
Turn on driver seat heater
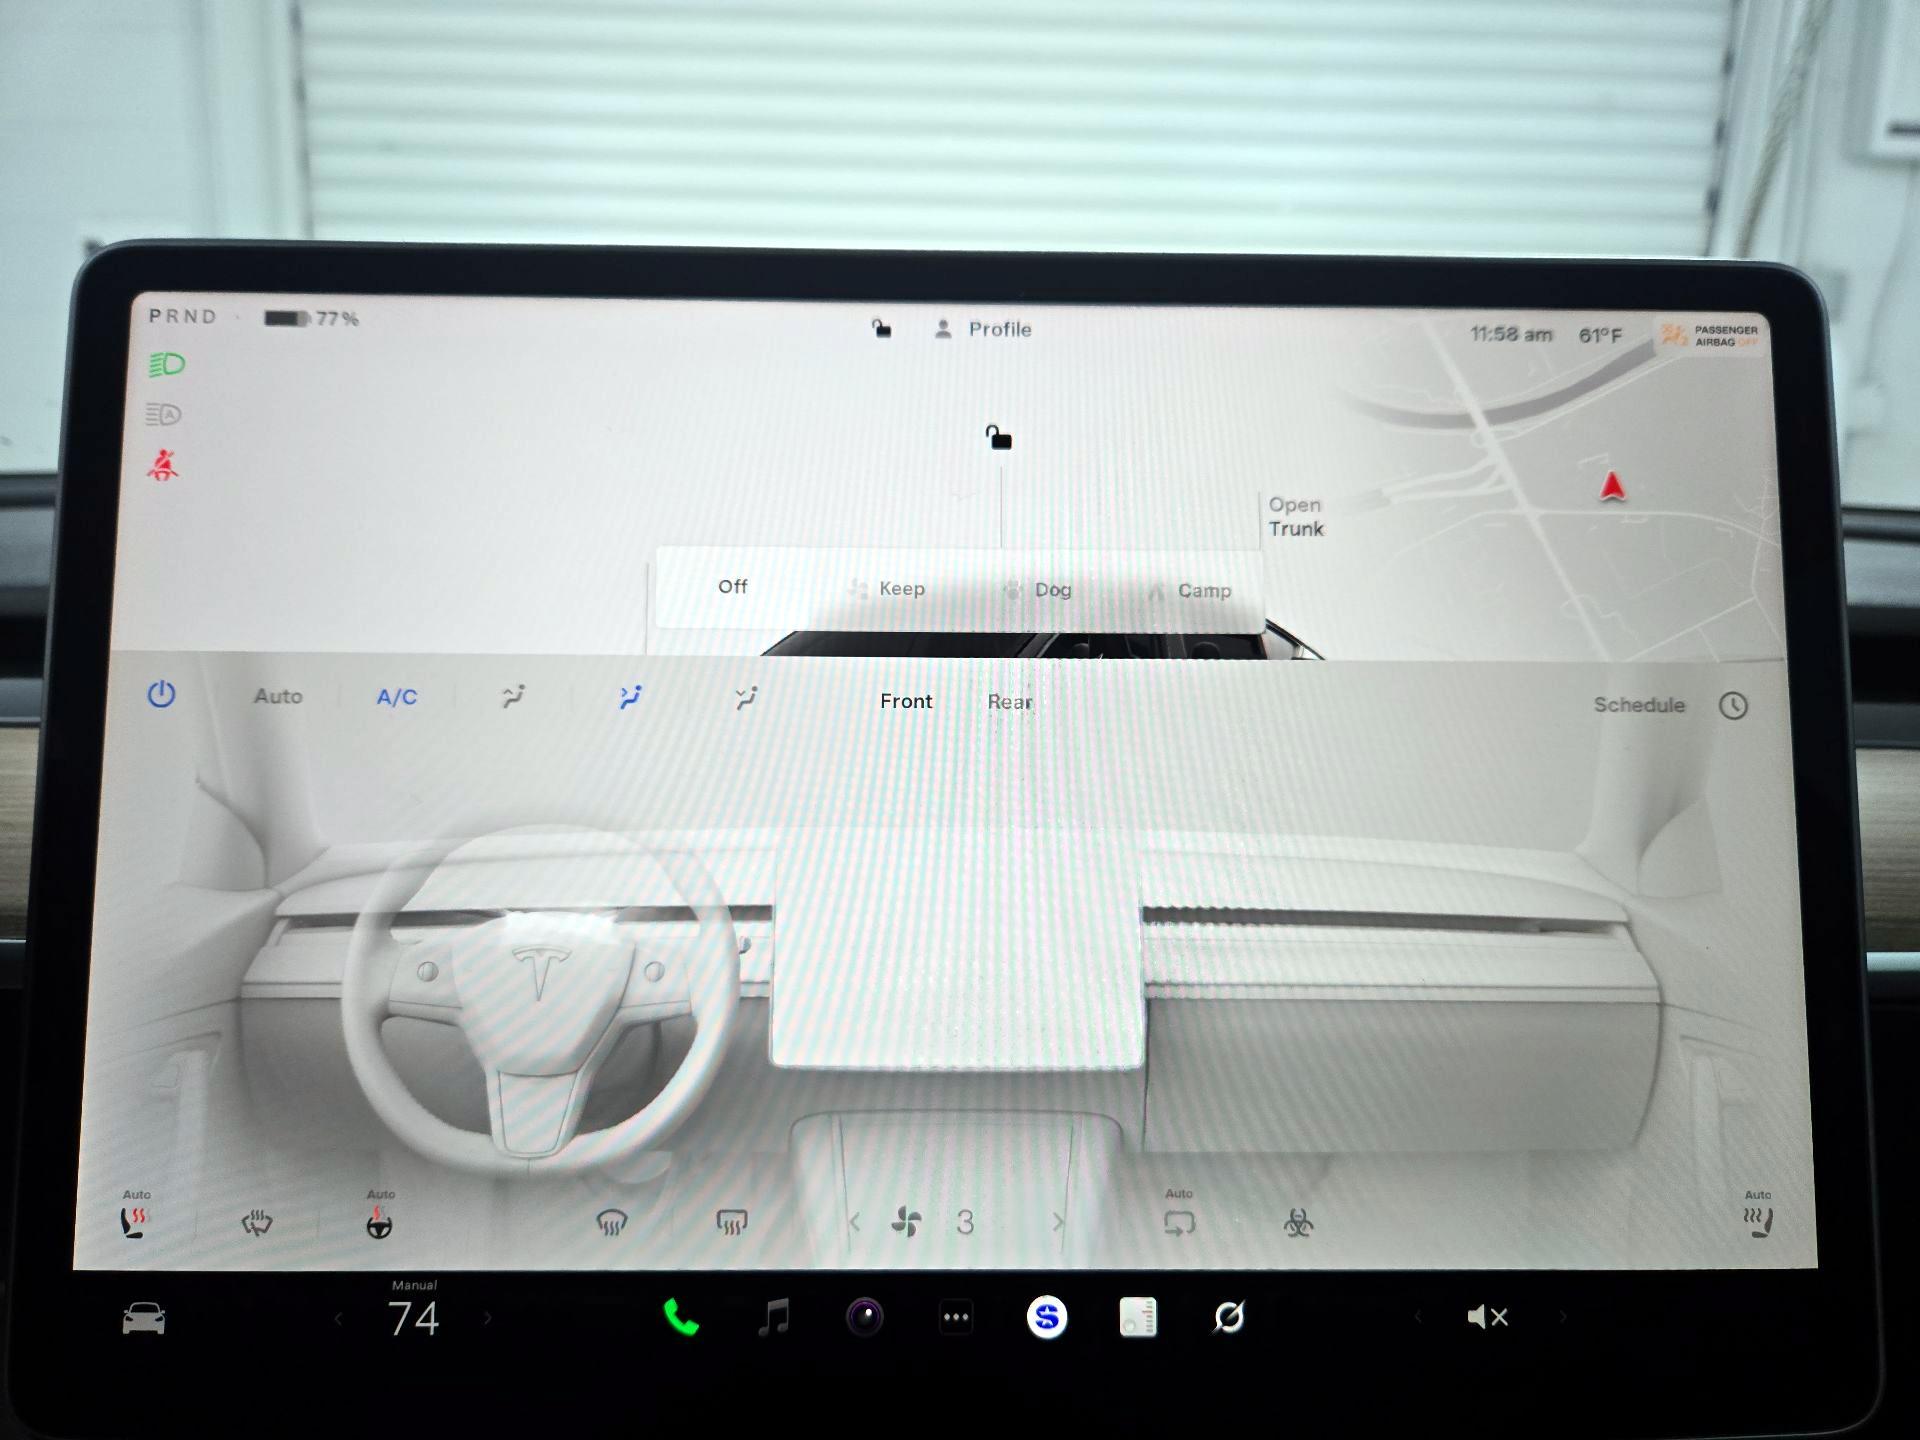coord(134,1222)
